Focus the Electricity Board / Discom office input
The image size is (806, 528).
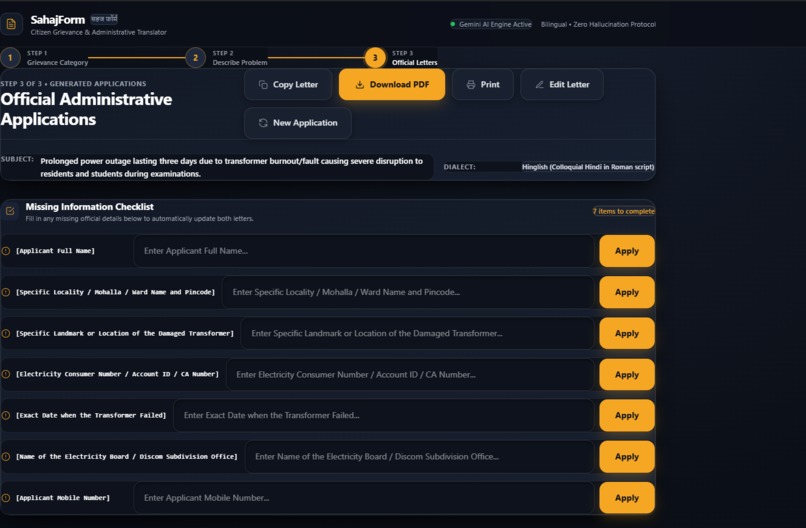[419, 457]
